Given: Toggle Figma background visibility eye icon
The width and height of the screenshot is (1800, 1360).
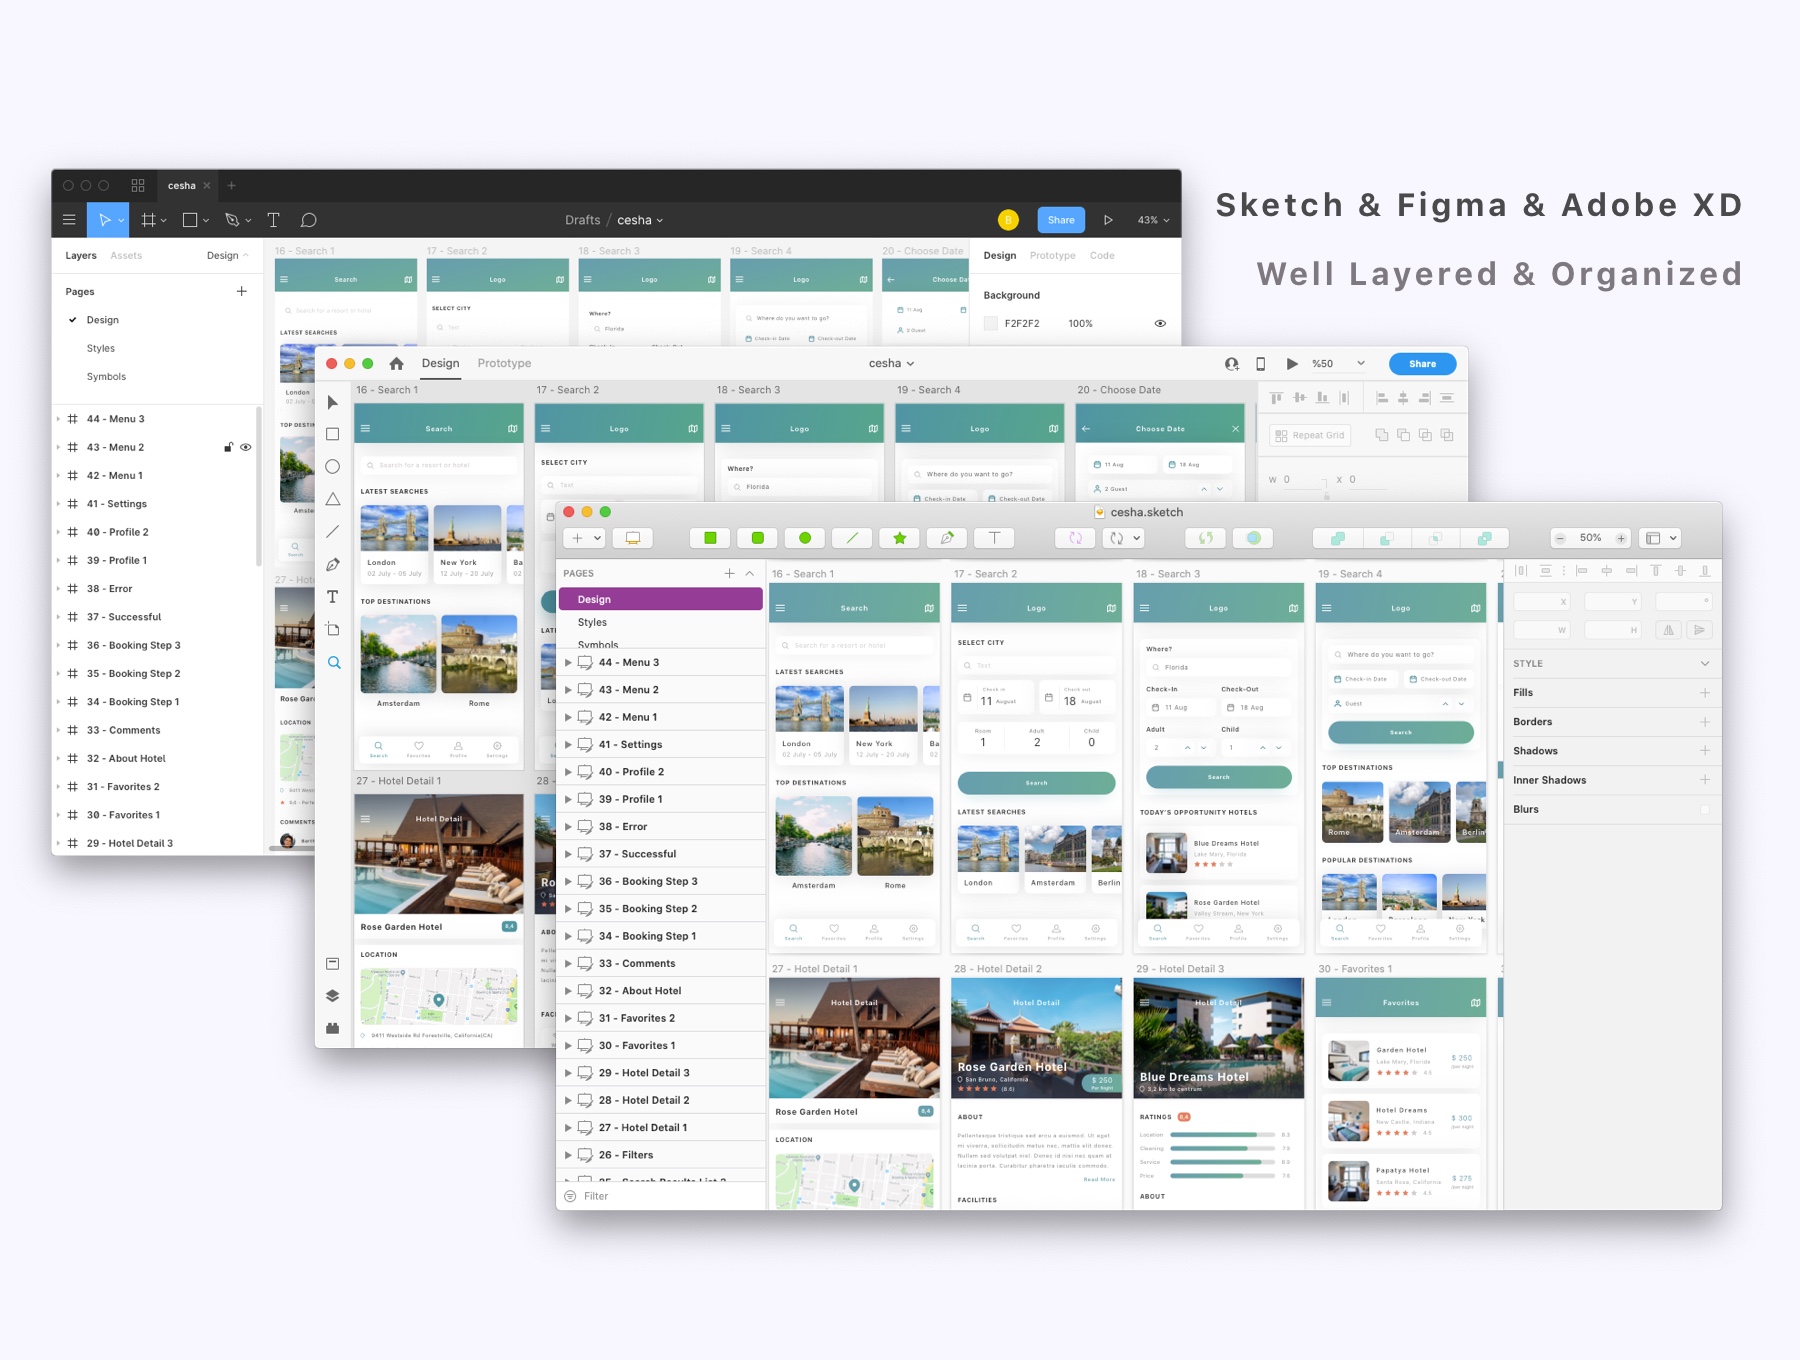Looking at the screenshot, I should 1160,324.
